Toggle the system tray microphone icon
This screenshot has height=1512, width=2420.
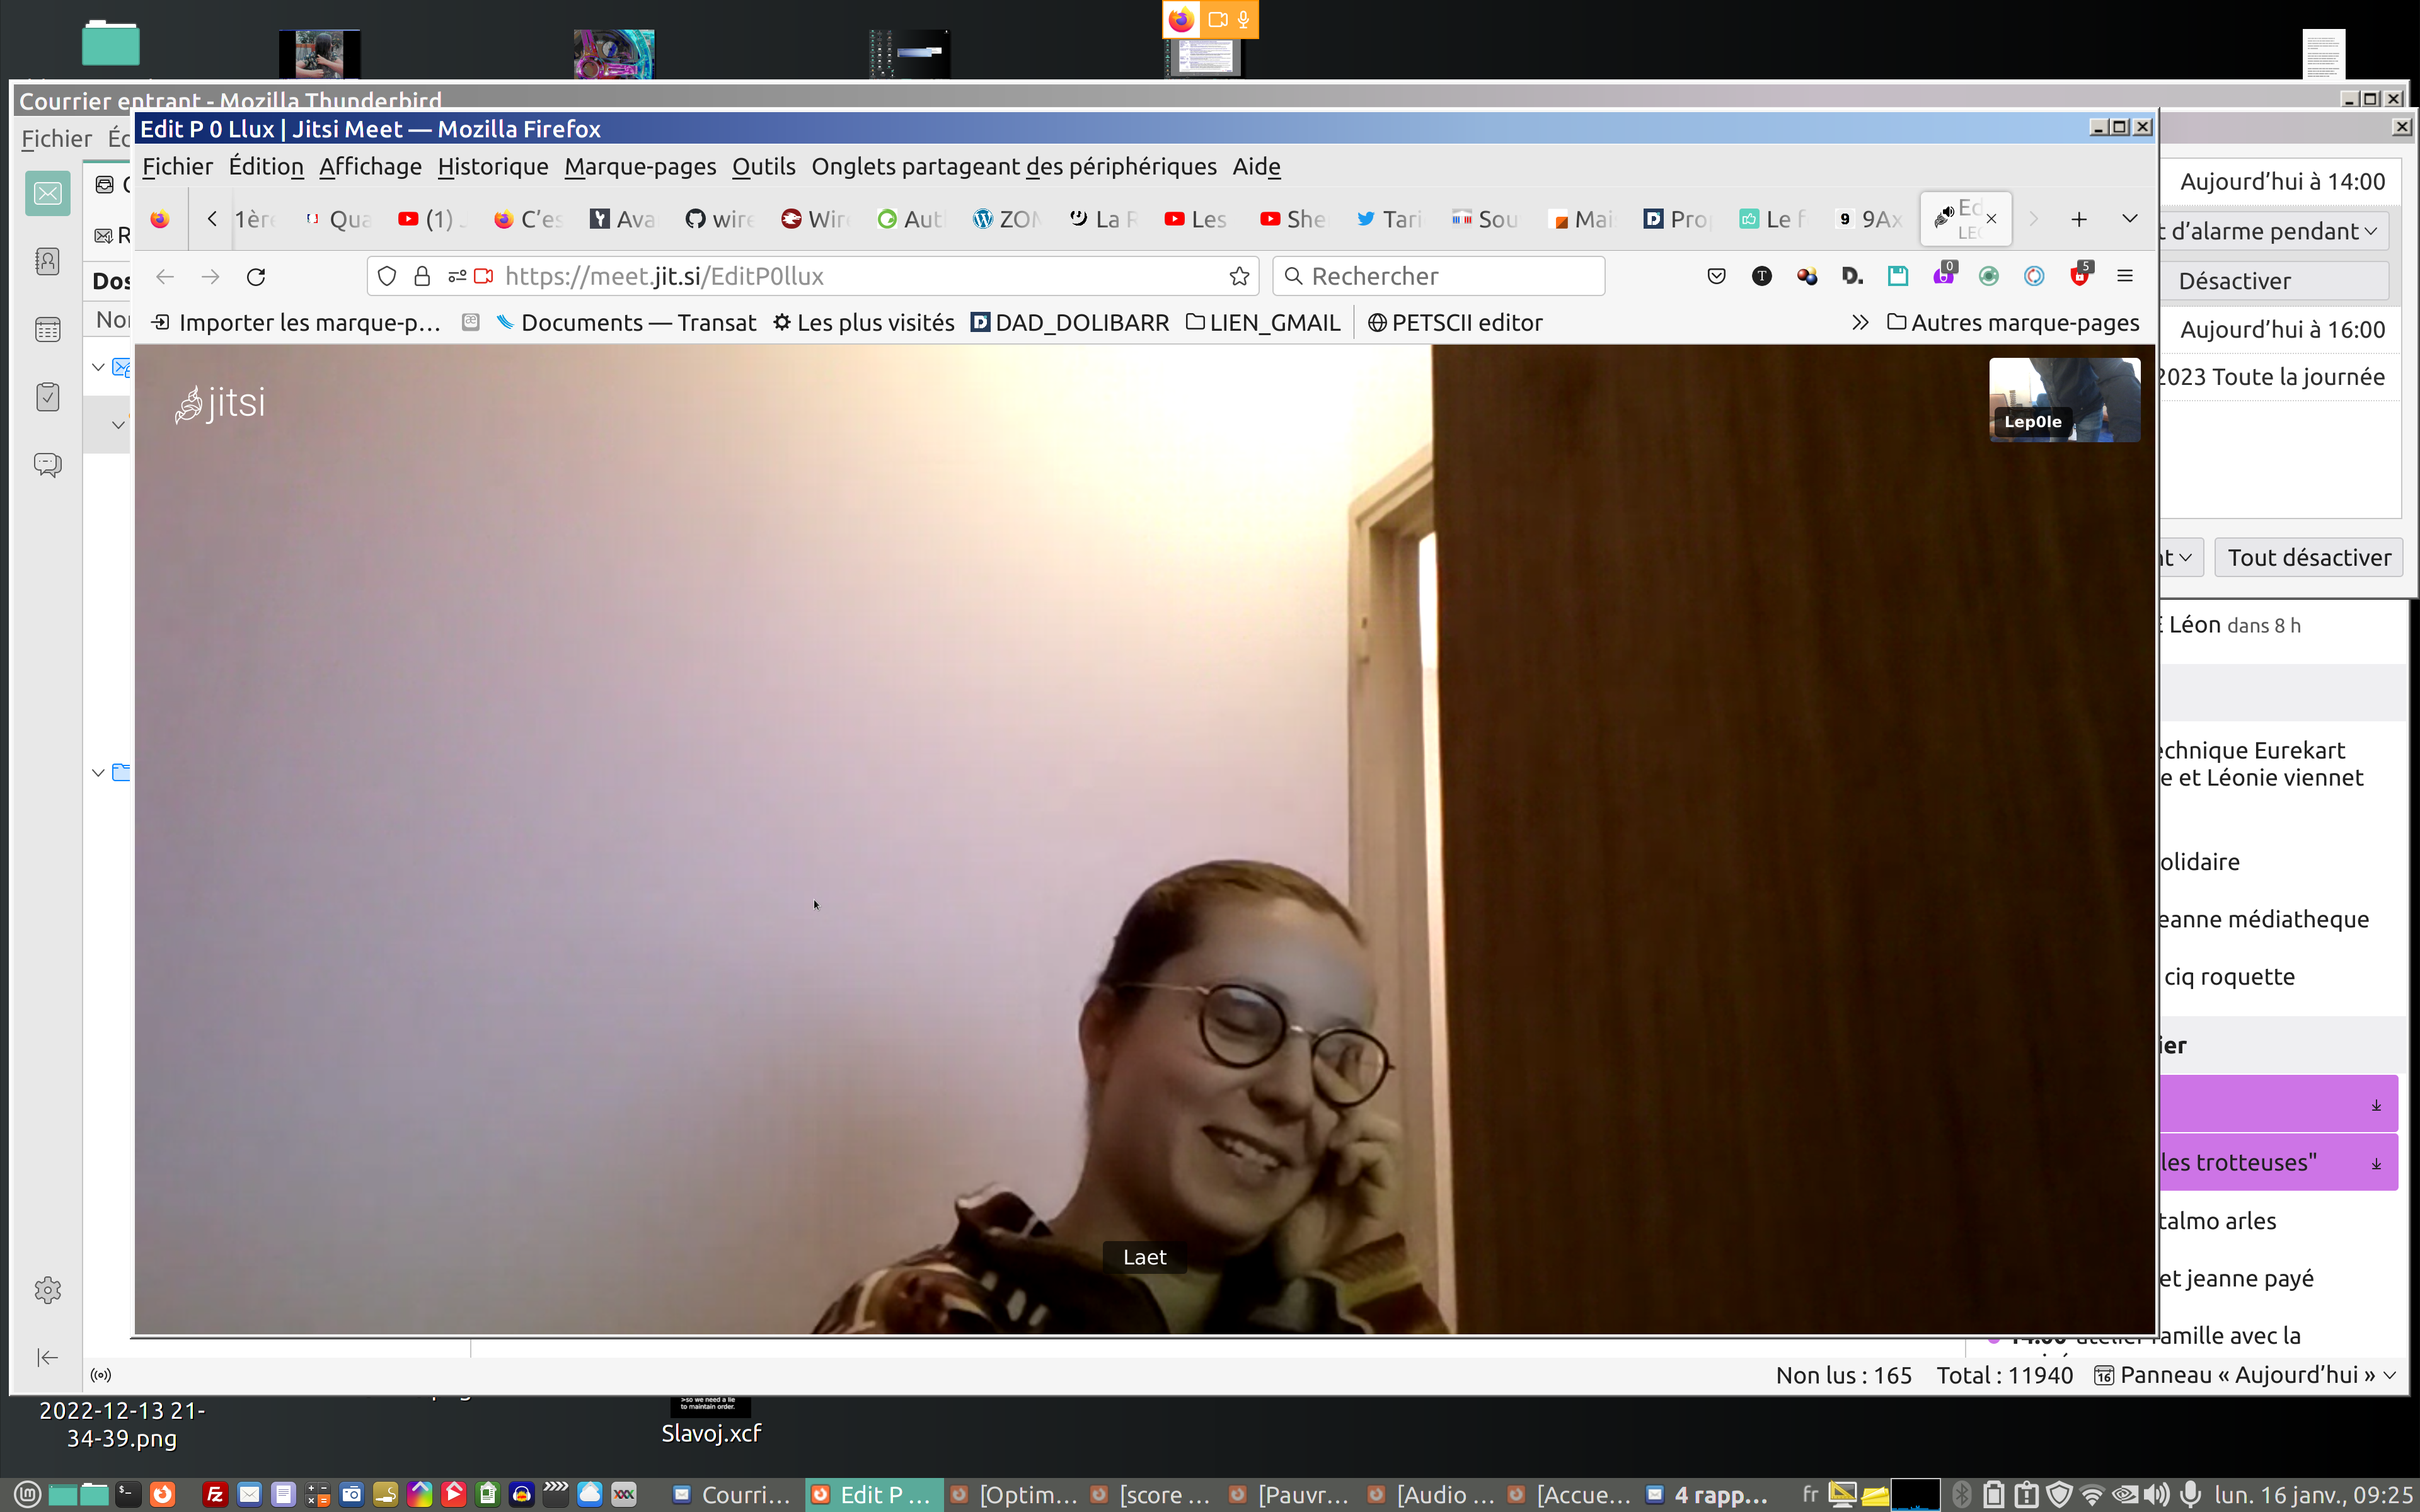point(2190,1494)
